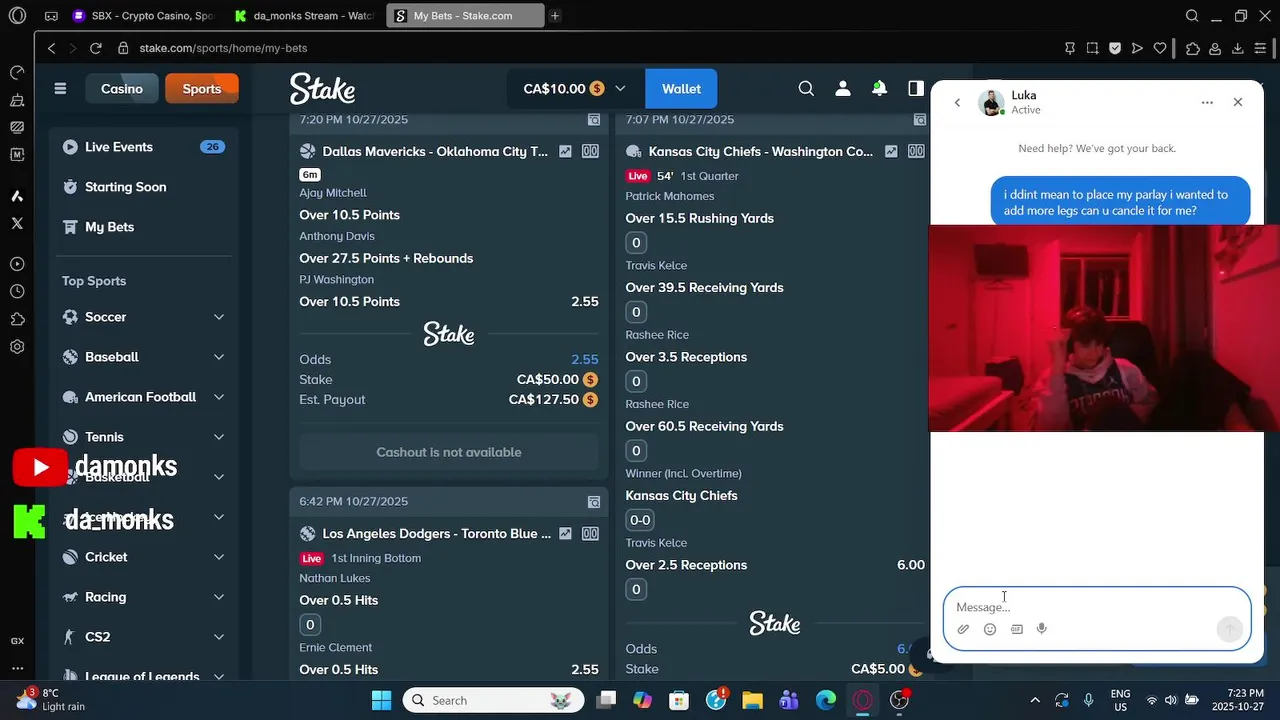Screen dimensions: 1280x720
Task: Open Opera sidebar settings gear
Action: tap(17, 347)
